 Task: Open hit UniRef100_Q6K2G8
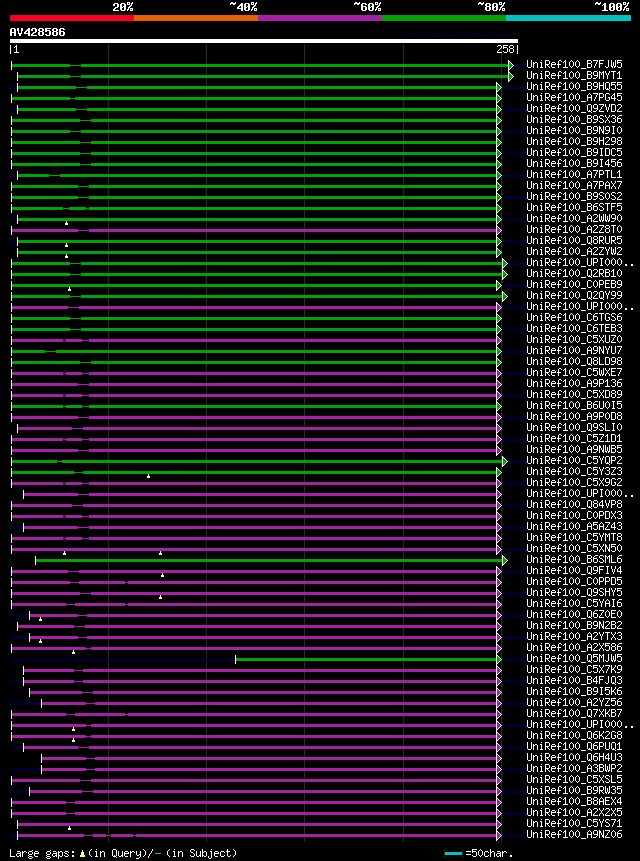[574, 735]
